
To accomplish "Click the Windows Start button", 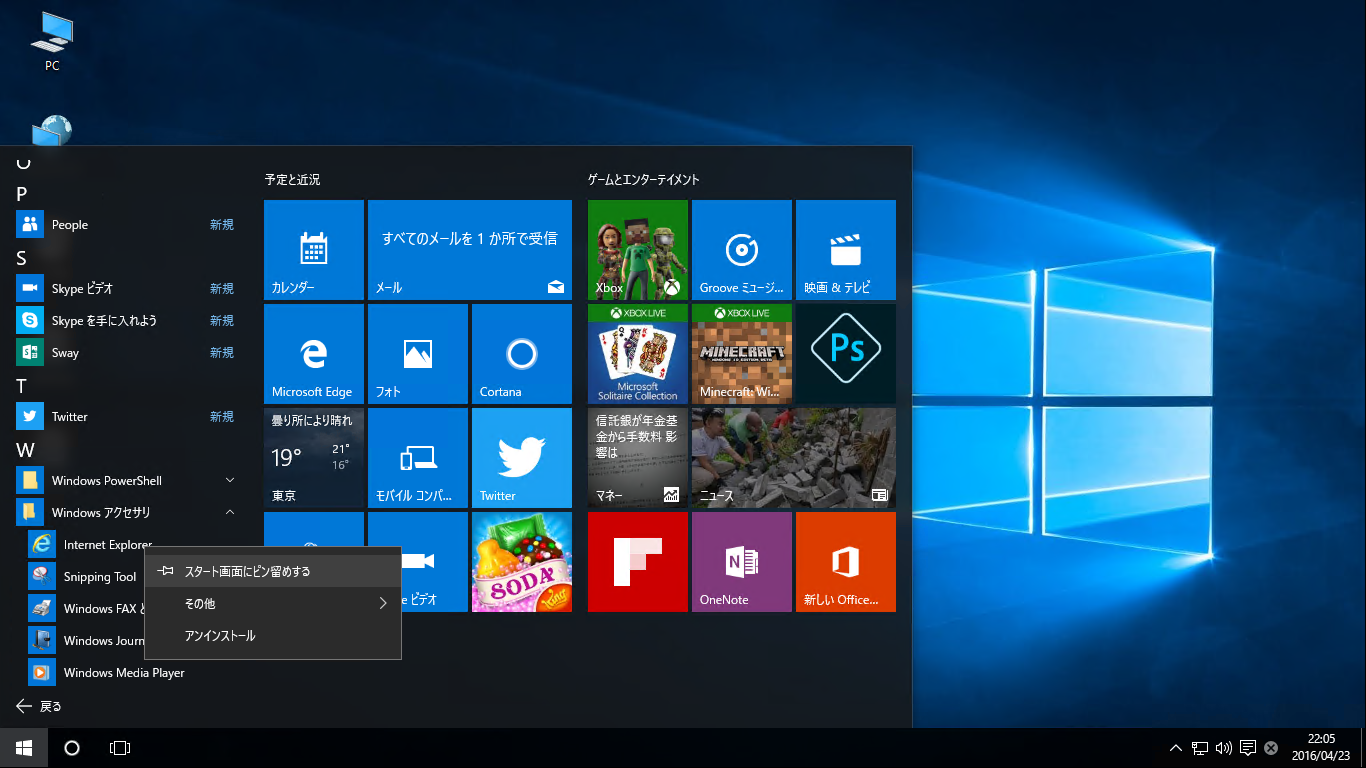I will [24, 748].
